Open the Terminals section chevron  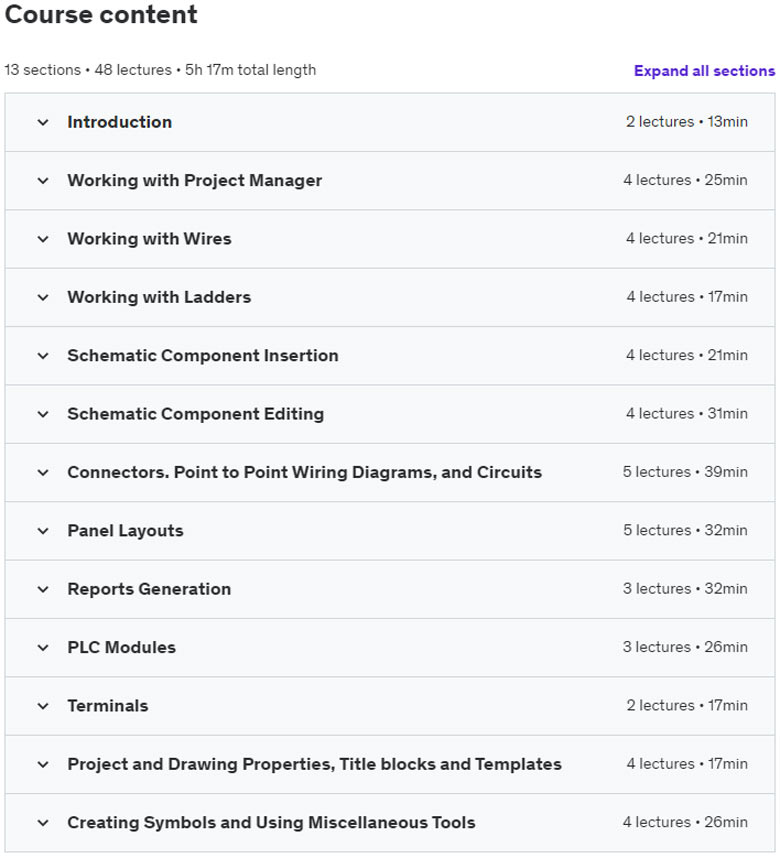[43, 706]
